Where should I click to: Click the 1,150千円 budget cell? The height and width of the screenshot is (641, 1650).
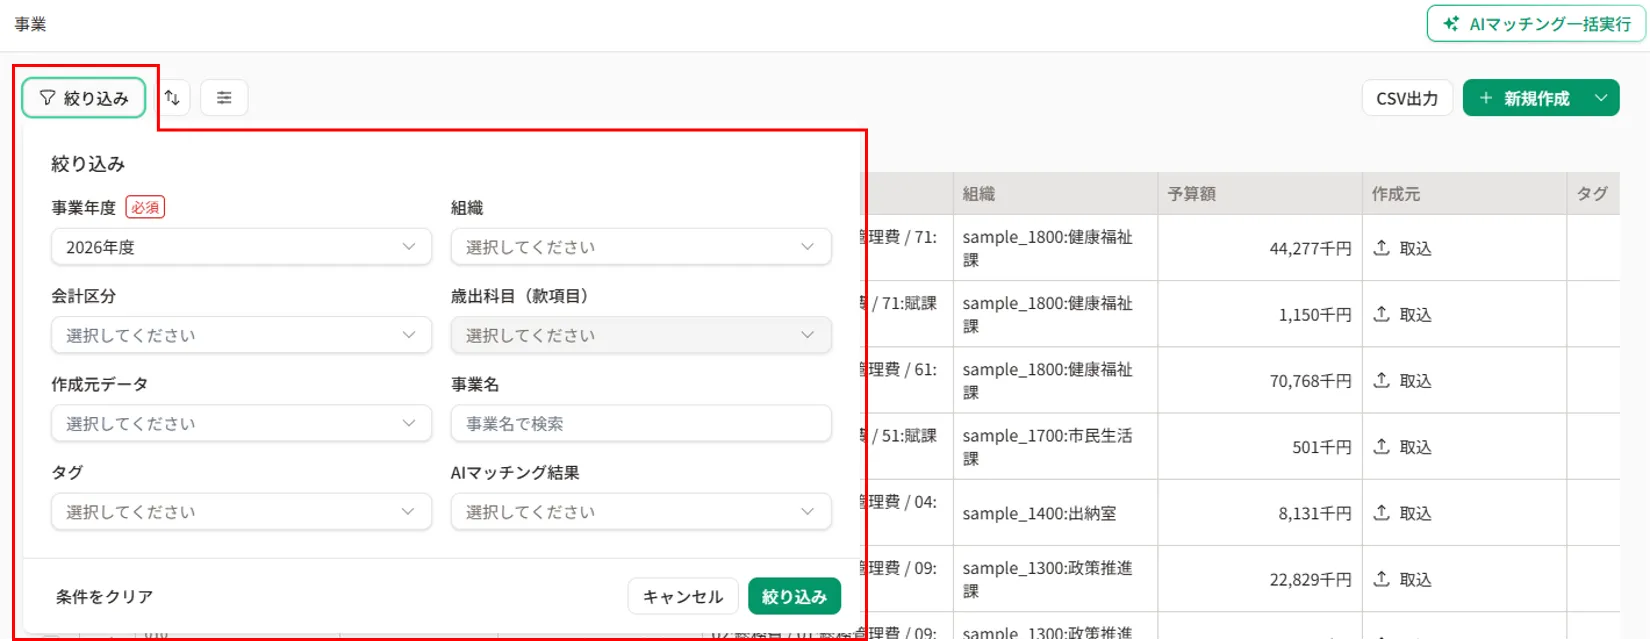[1260, 314]
